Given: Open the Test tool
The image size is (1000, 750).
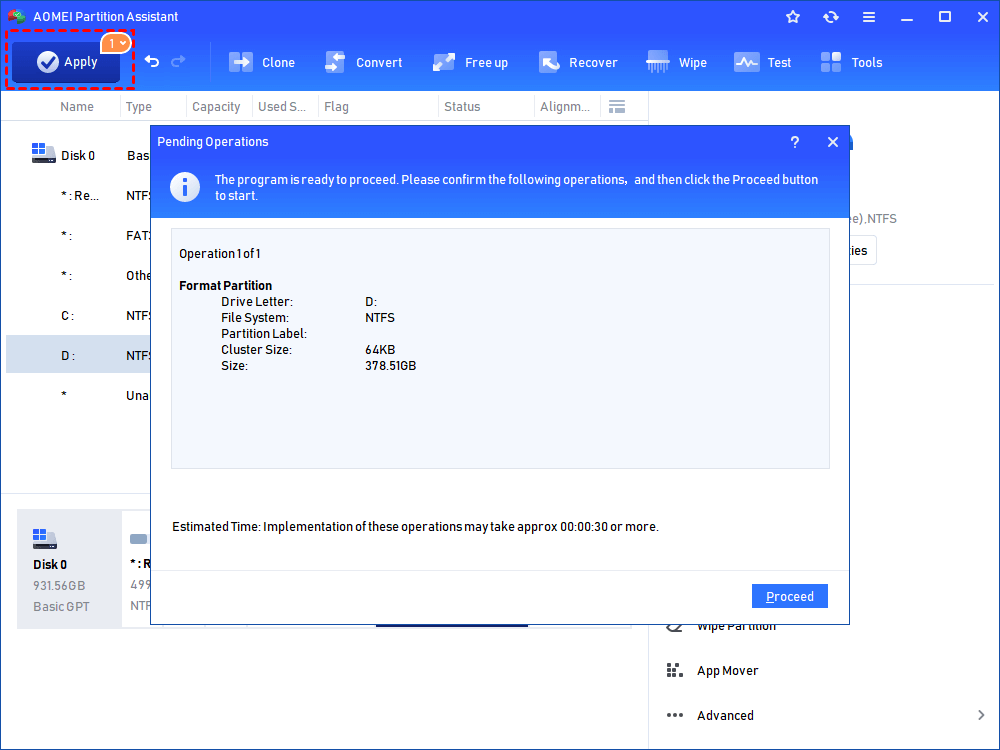Looking at the screenshot, I should click(762, 62).
